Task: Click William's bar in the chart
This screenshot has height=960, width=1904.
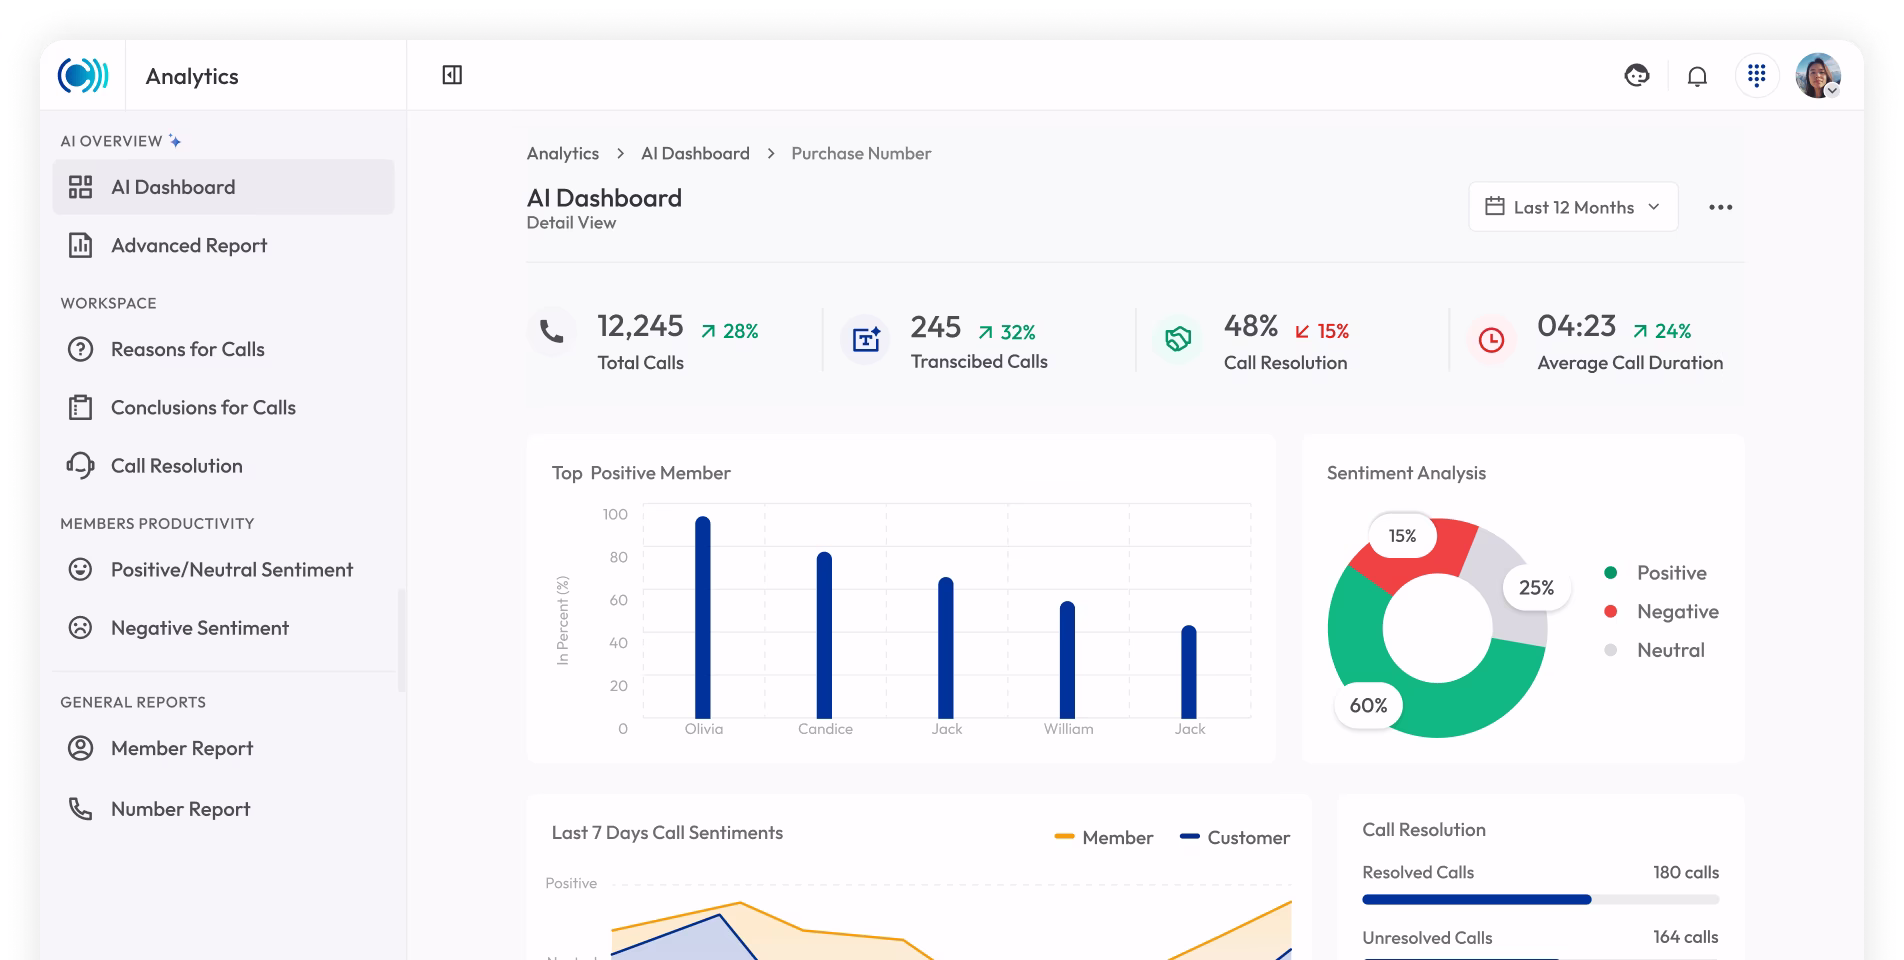Action: [x=1067, y=660]
